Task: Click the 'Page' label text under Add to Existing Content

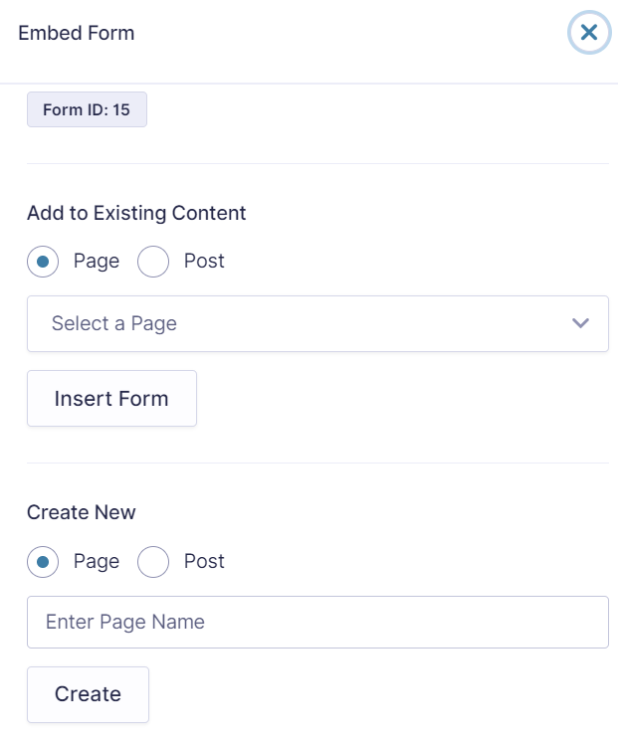Action: [x=97, y=261]
